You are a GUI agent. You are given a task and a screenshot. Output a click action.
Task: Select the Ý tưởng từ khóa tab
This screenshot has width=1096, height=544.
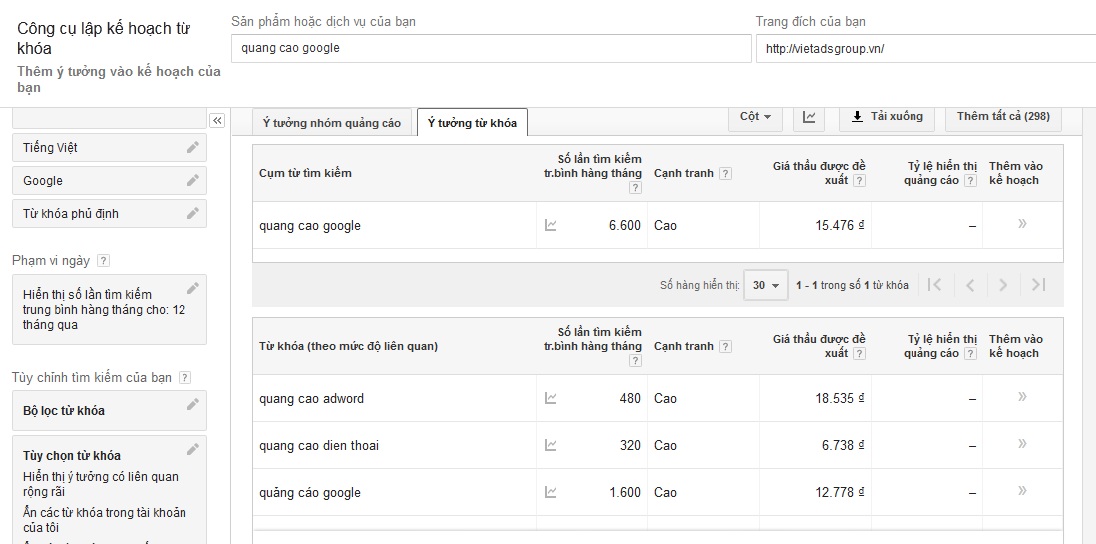(x=473, y=123)
